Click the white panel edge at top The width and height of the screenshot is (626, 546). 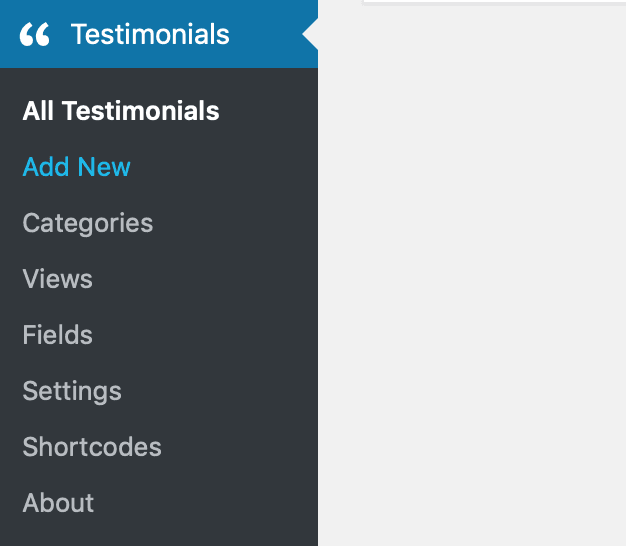point(494,2)
